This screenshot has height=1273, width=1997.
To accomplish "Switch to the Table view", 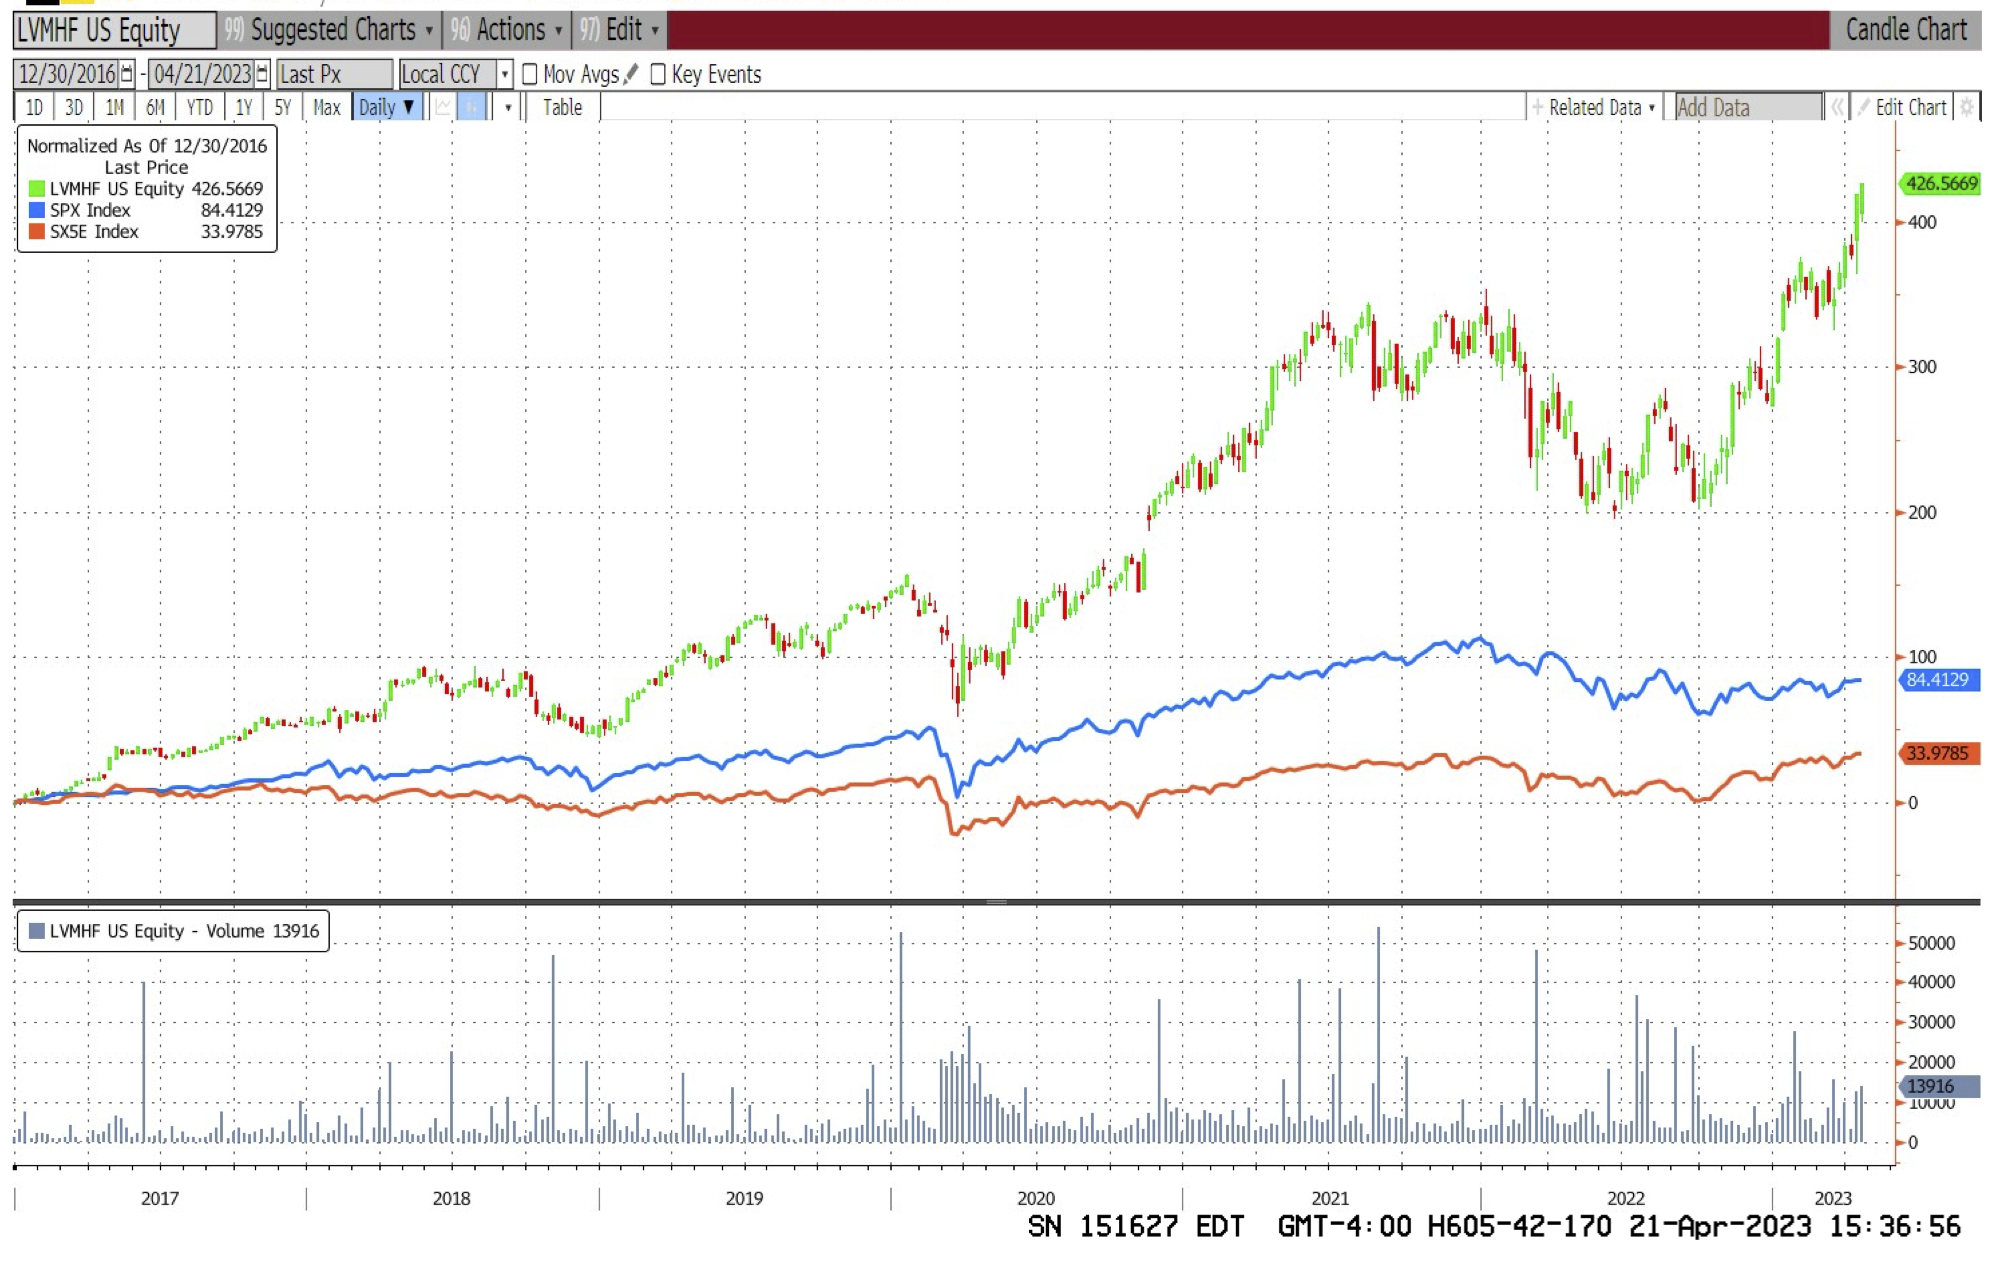I will [x=563, y=107].
